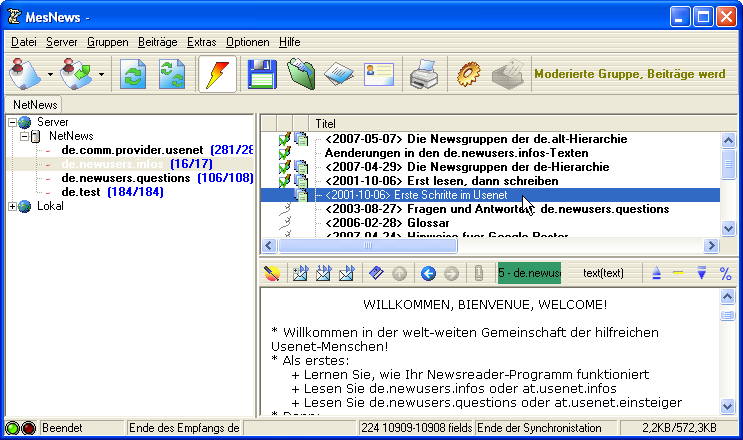The height and width of the screenshot is (440, 743).
Task: Click the floppy disk save icon
Action: tap(262, 73)
